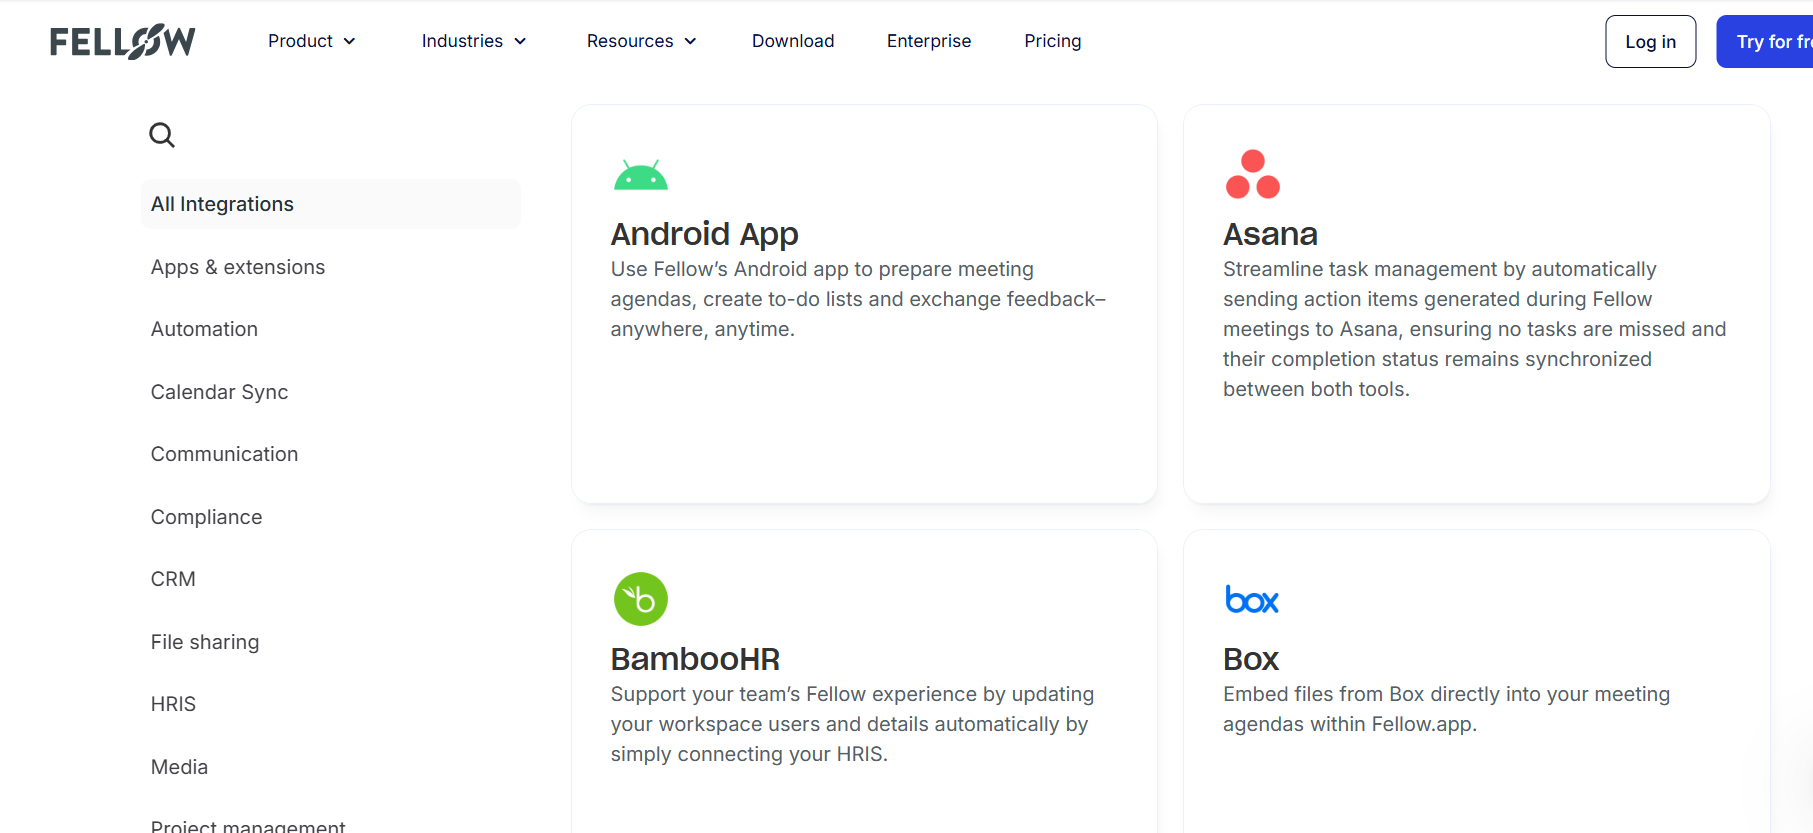
Task: Click the Log in button
Action: [x=1650, y=42]
